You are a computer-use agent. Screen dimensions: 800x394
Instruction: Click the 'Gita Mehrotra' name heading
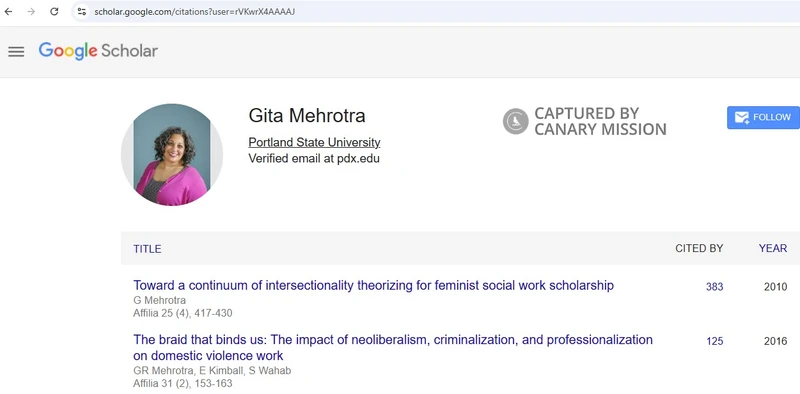coord(307,116)
